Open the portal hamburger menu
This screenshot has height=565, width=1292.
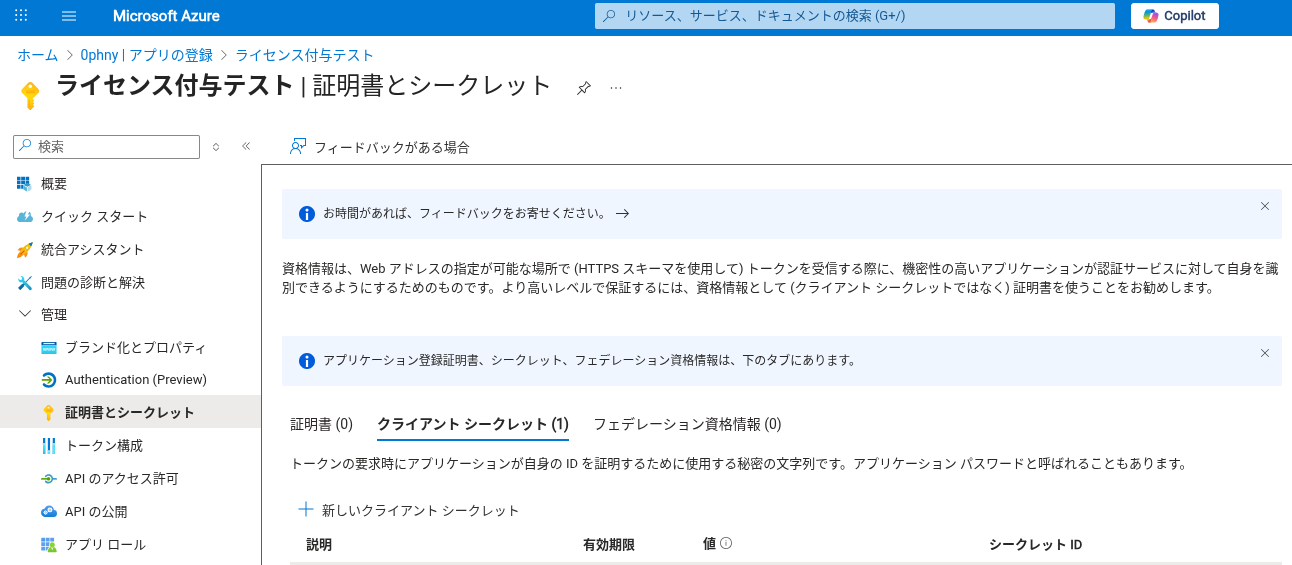pyautogui.click(x=69, y=16)
